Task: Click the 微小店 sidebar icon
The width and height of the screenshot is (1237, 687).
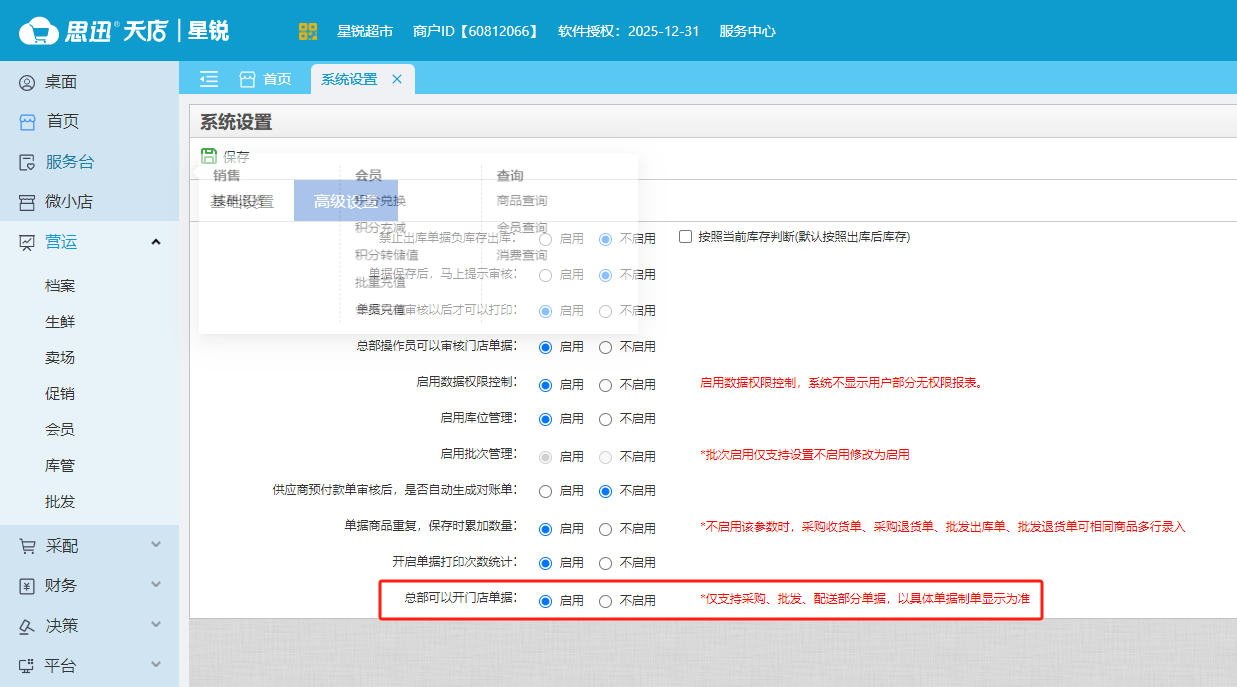Action: click(x=27, y=202)
